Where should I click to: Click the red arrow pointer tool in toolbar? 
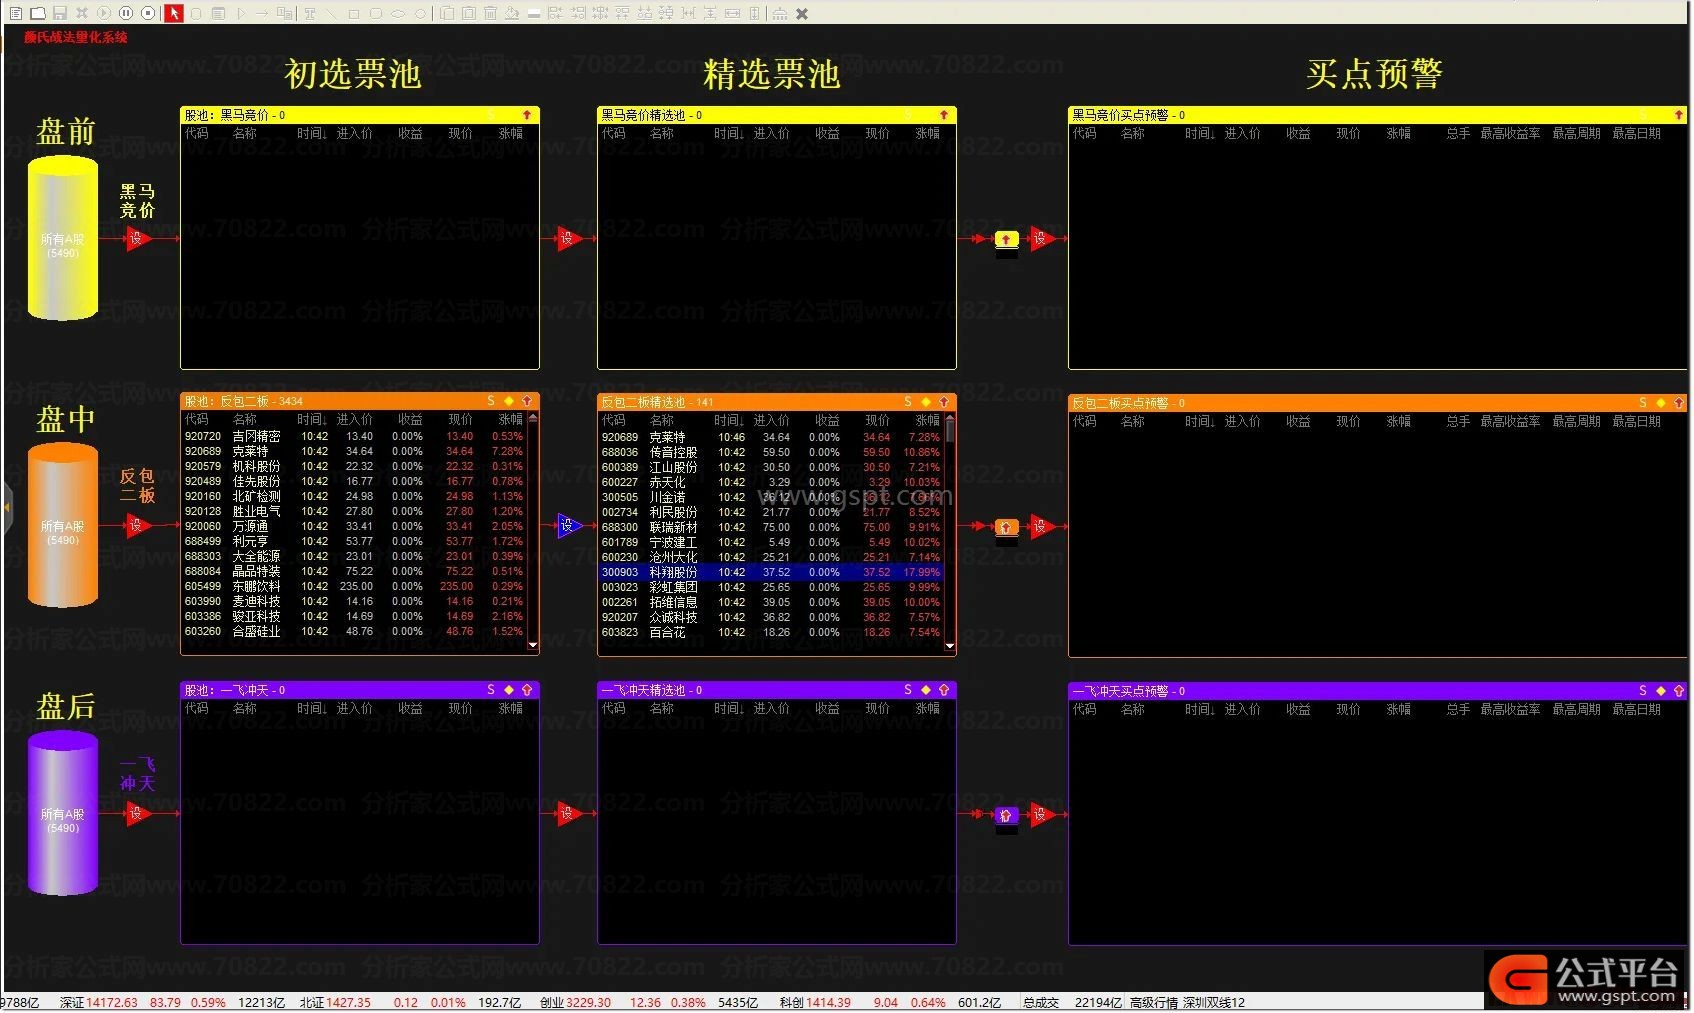[174, 13]
